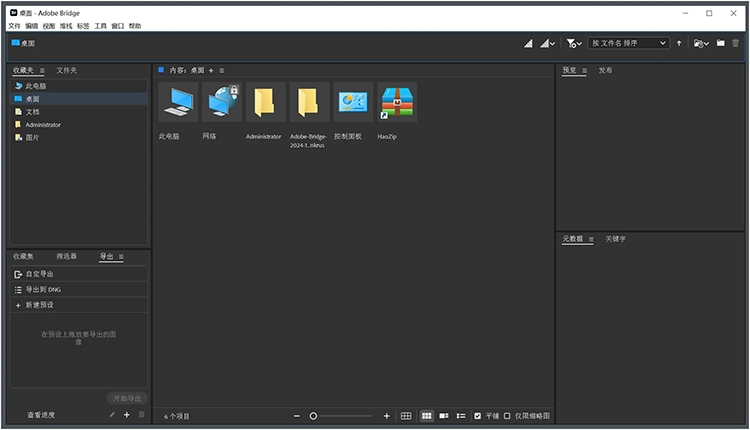The width and height of the screenshot is (750, 430).
Task: Click the plus icon to enlarge thumbnails
Action: tap(387, 415)
